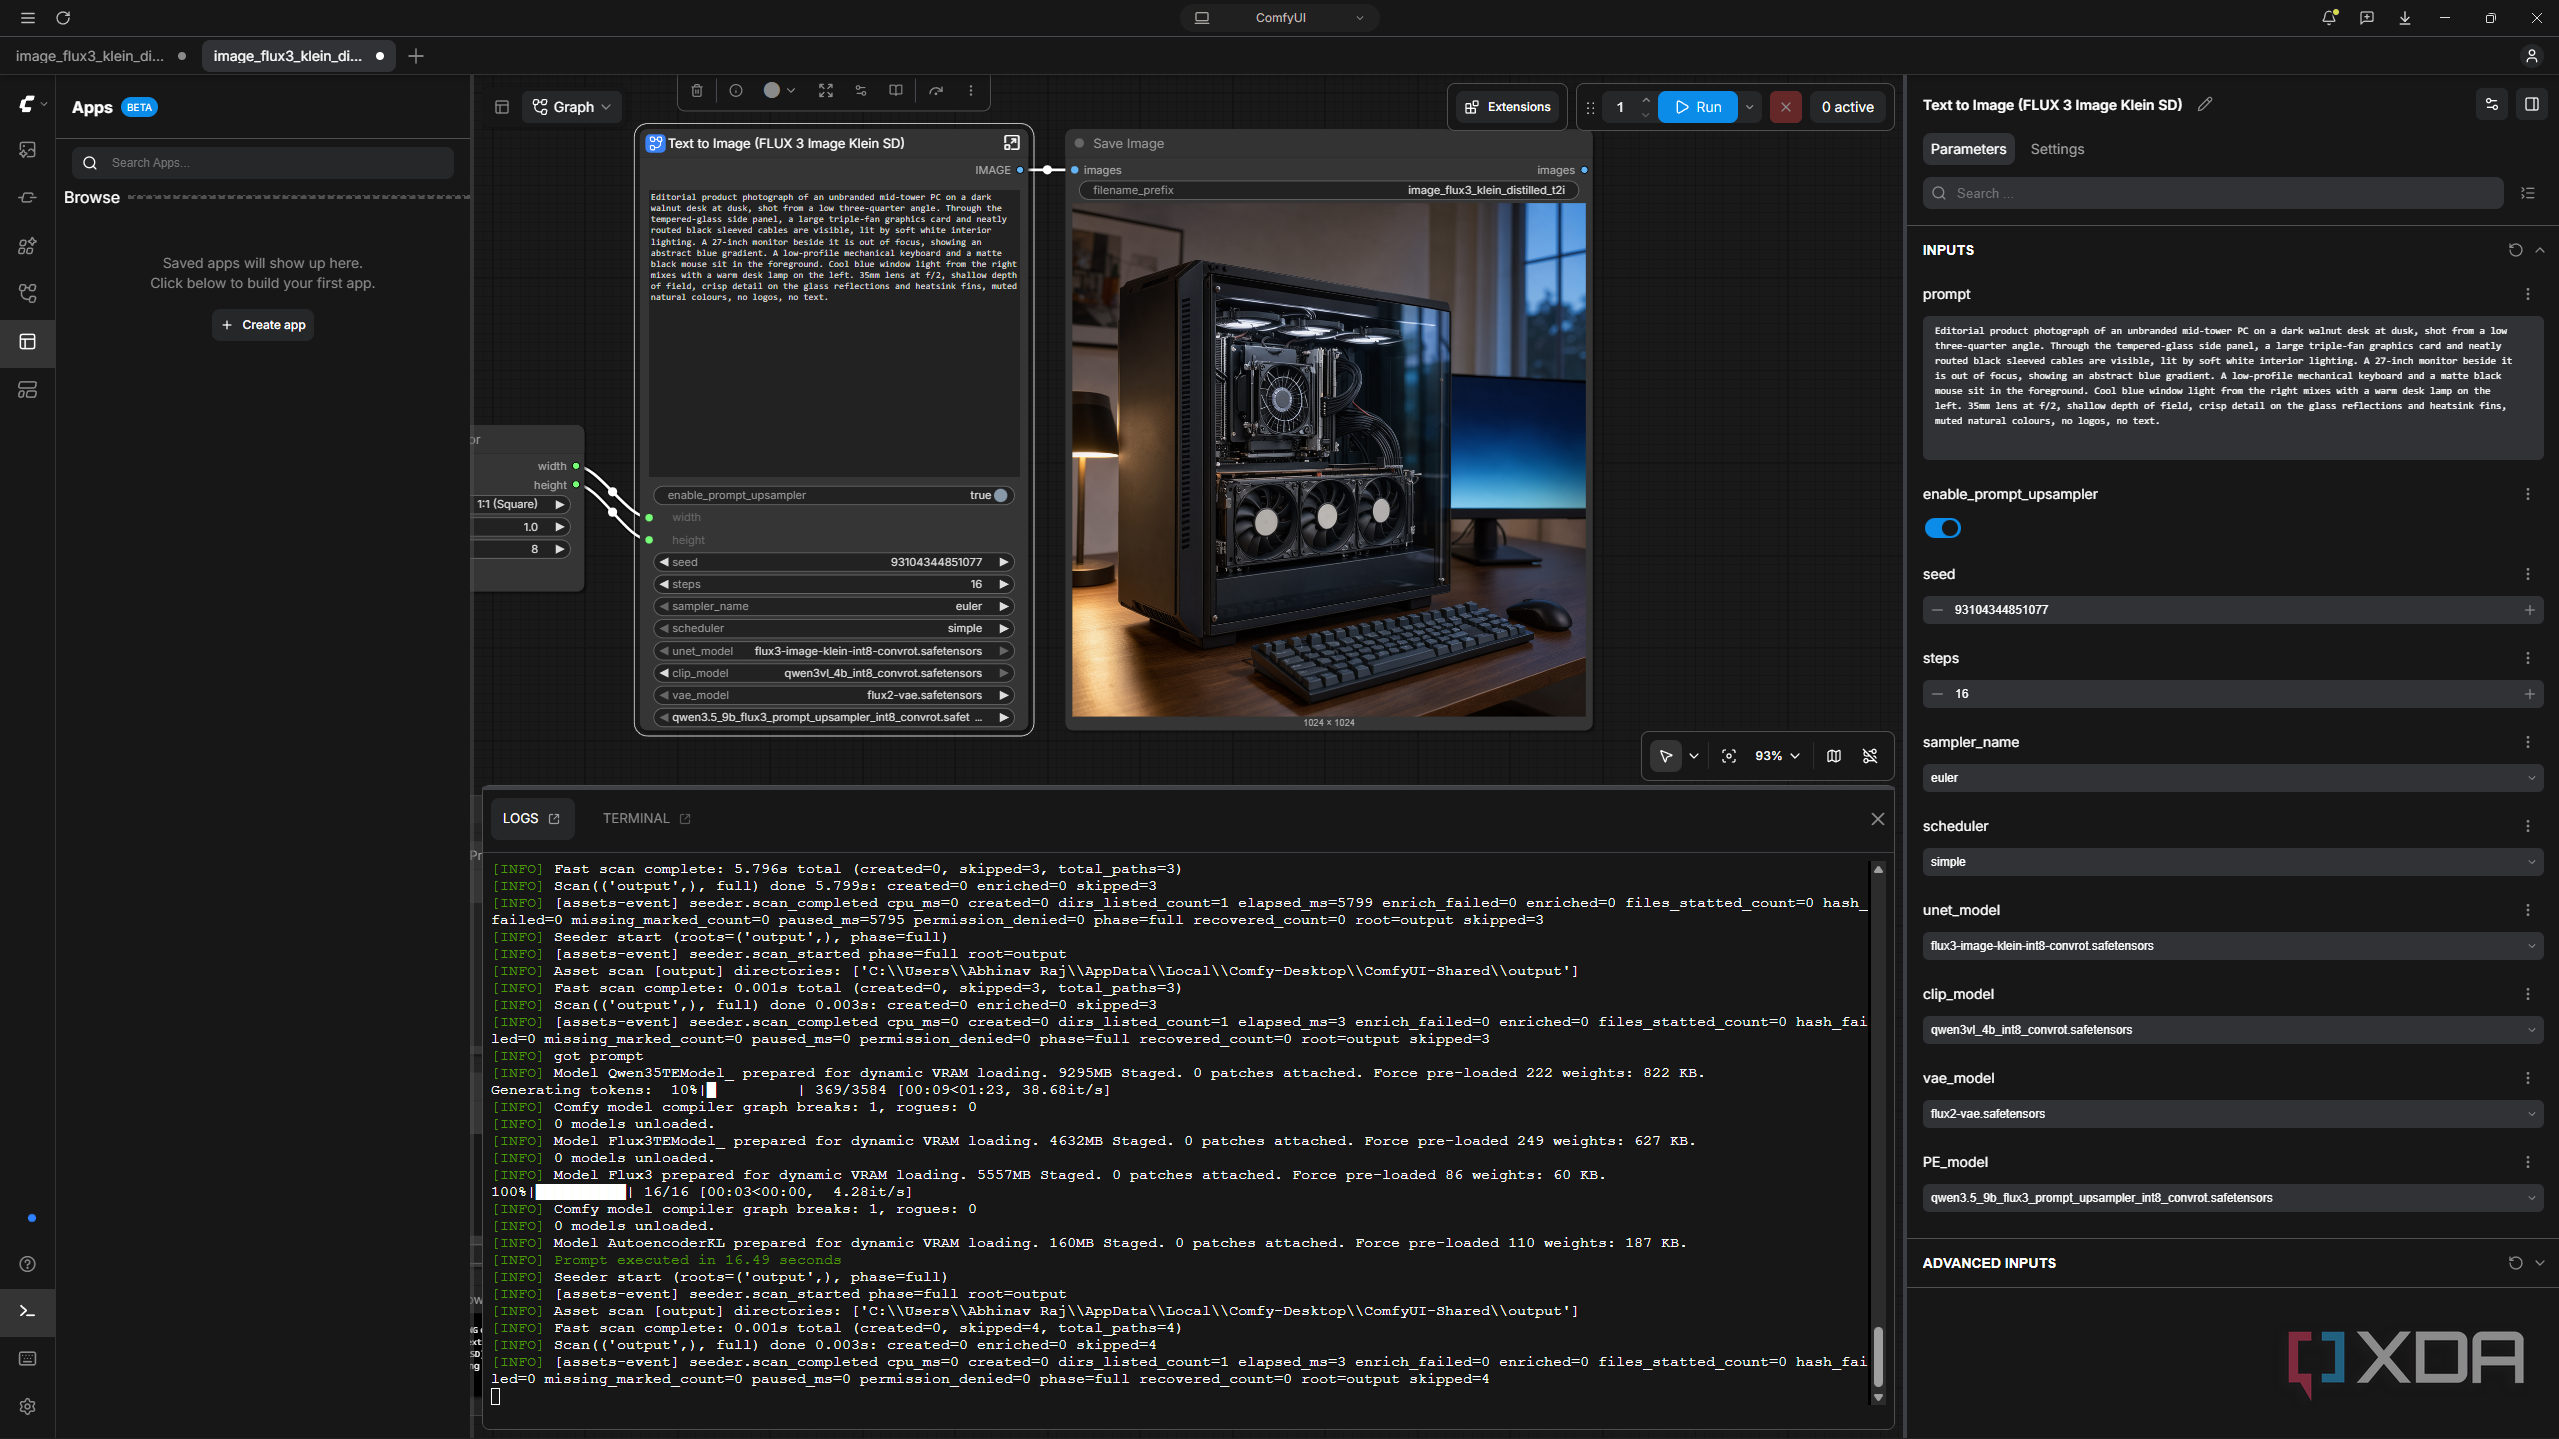Open the workflows sidebar icon
Screen dimensions: 2559x1439
pyautogui.click(x=27, y=294)
